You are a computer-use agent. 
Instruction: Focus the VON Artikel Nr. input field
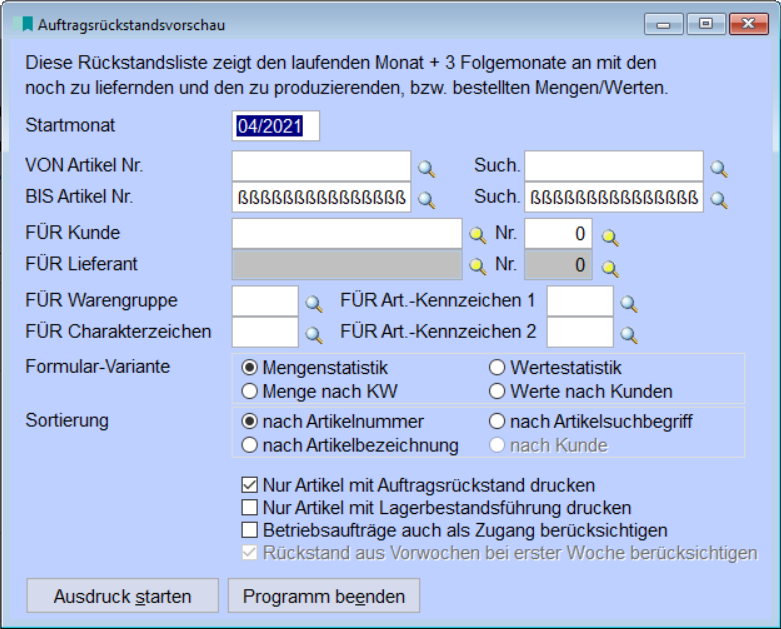pyautogui.click(x=321, y=166)
